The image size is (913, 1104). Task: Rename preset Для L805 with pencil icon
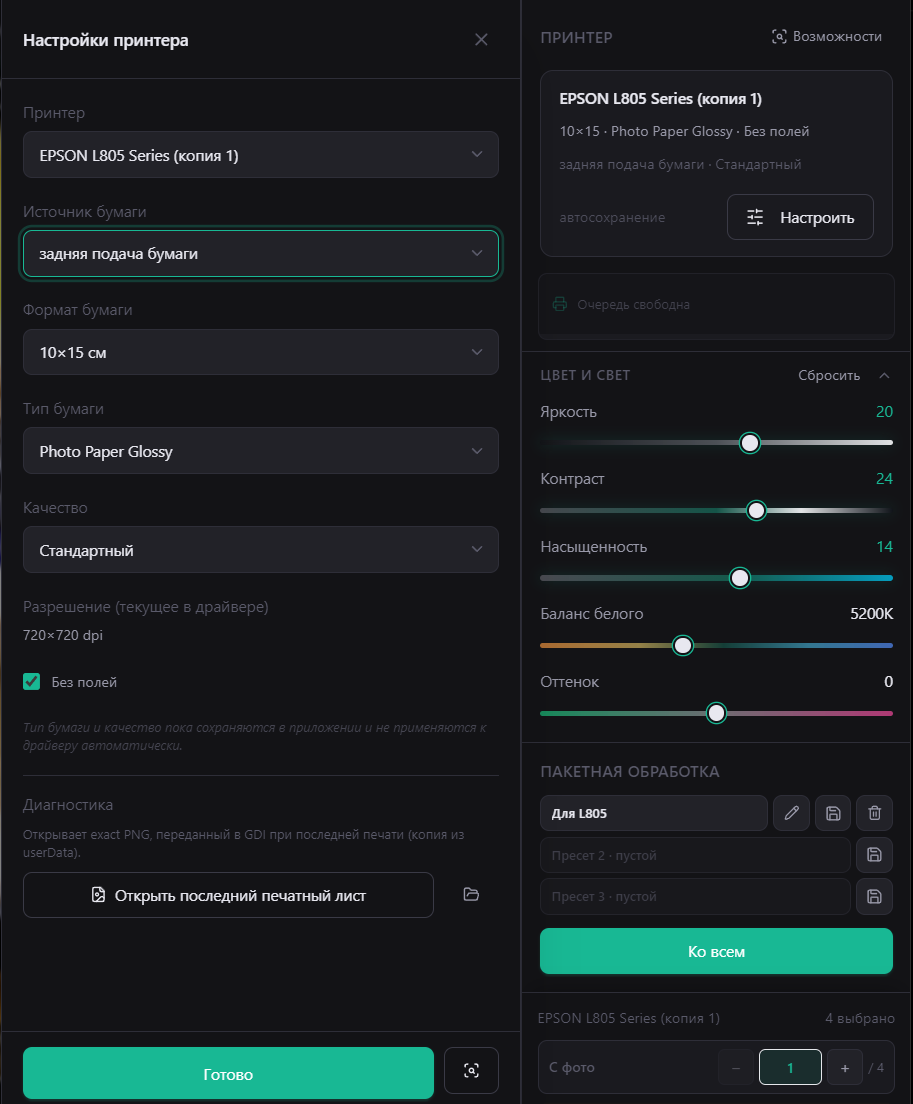791,813
